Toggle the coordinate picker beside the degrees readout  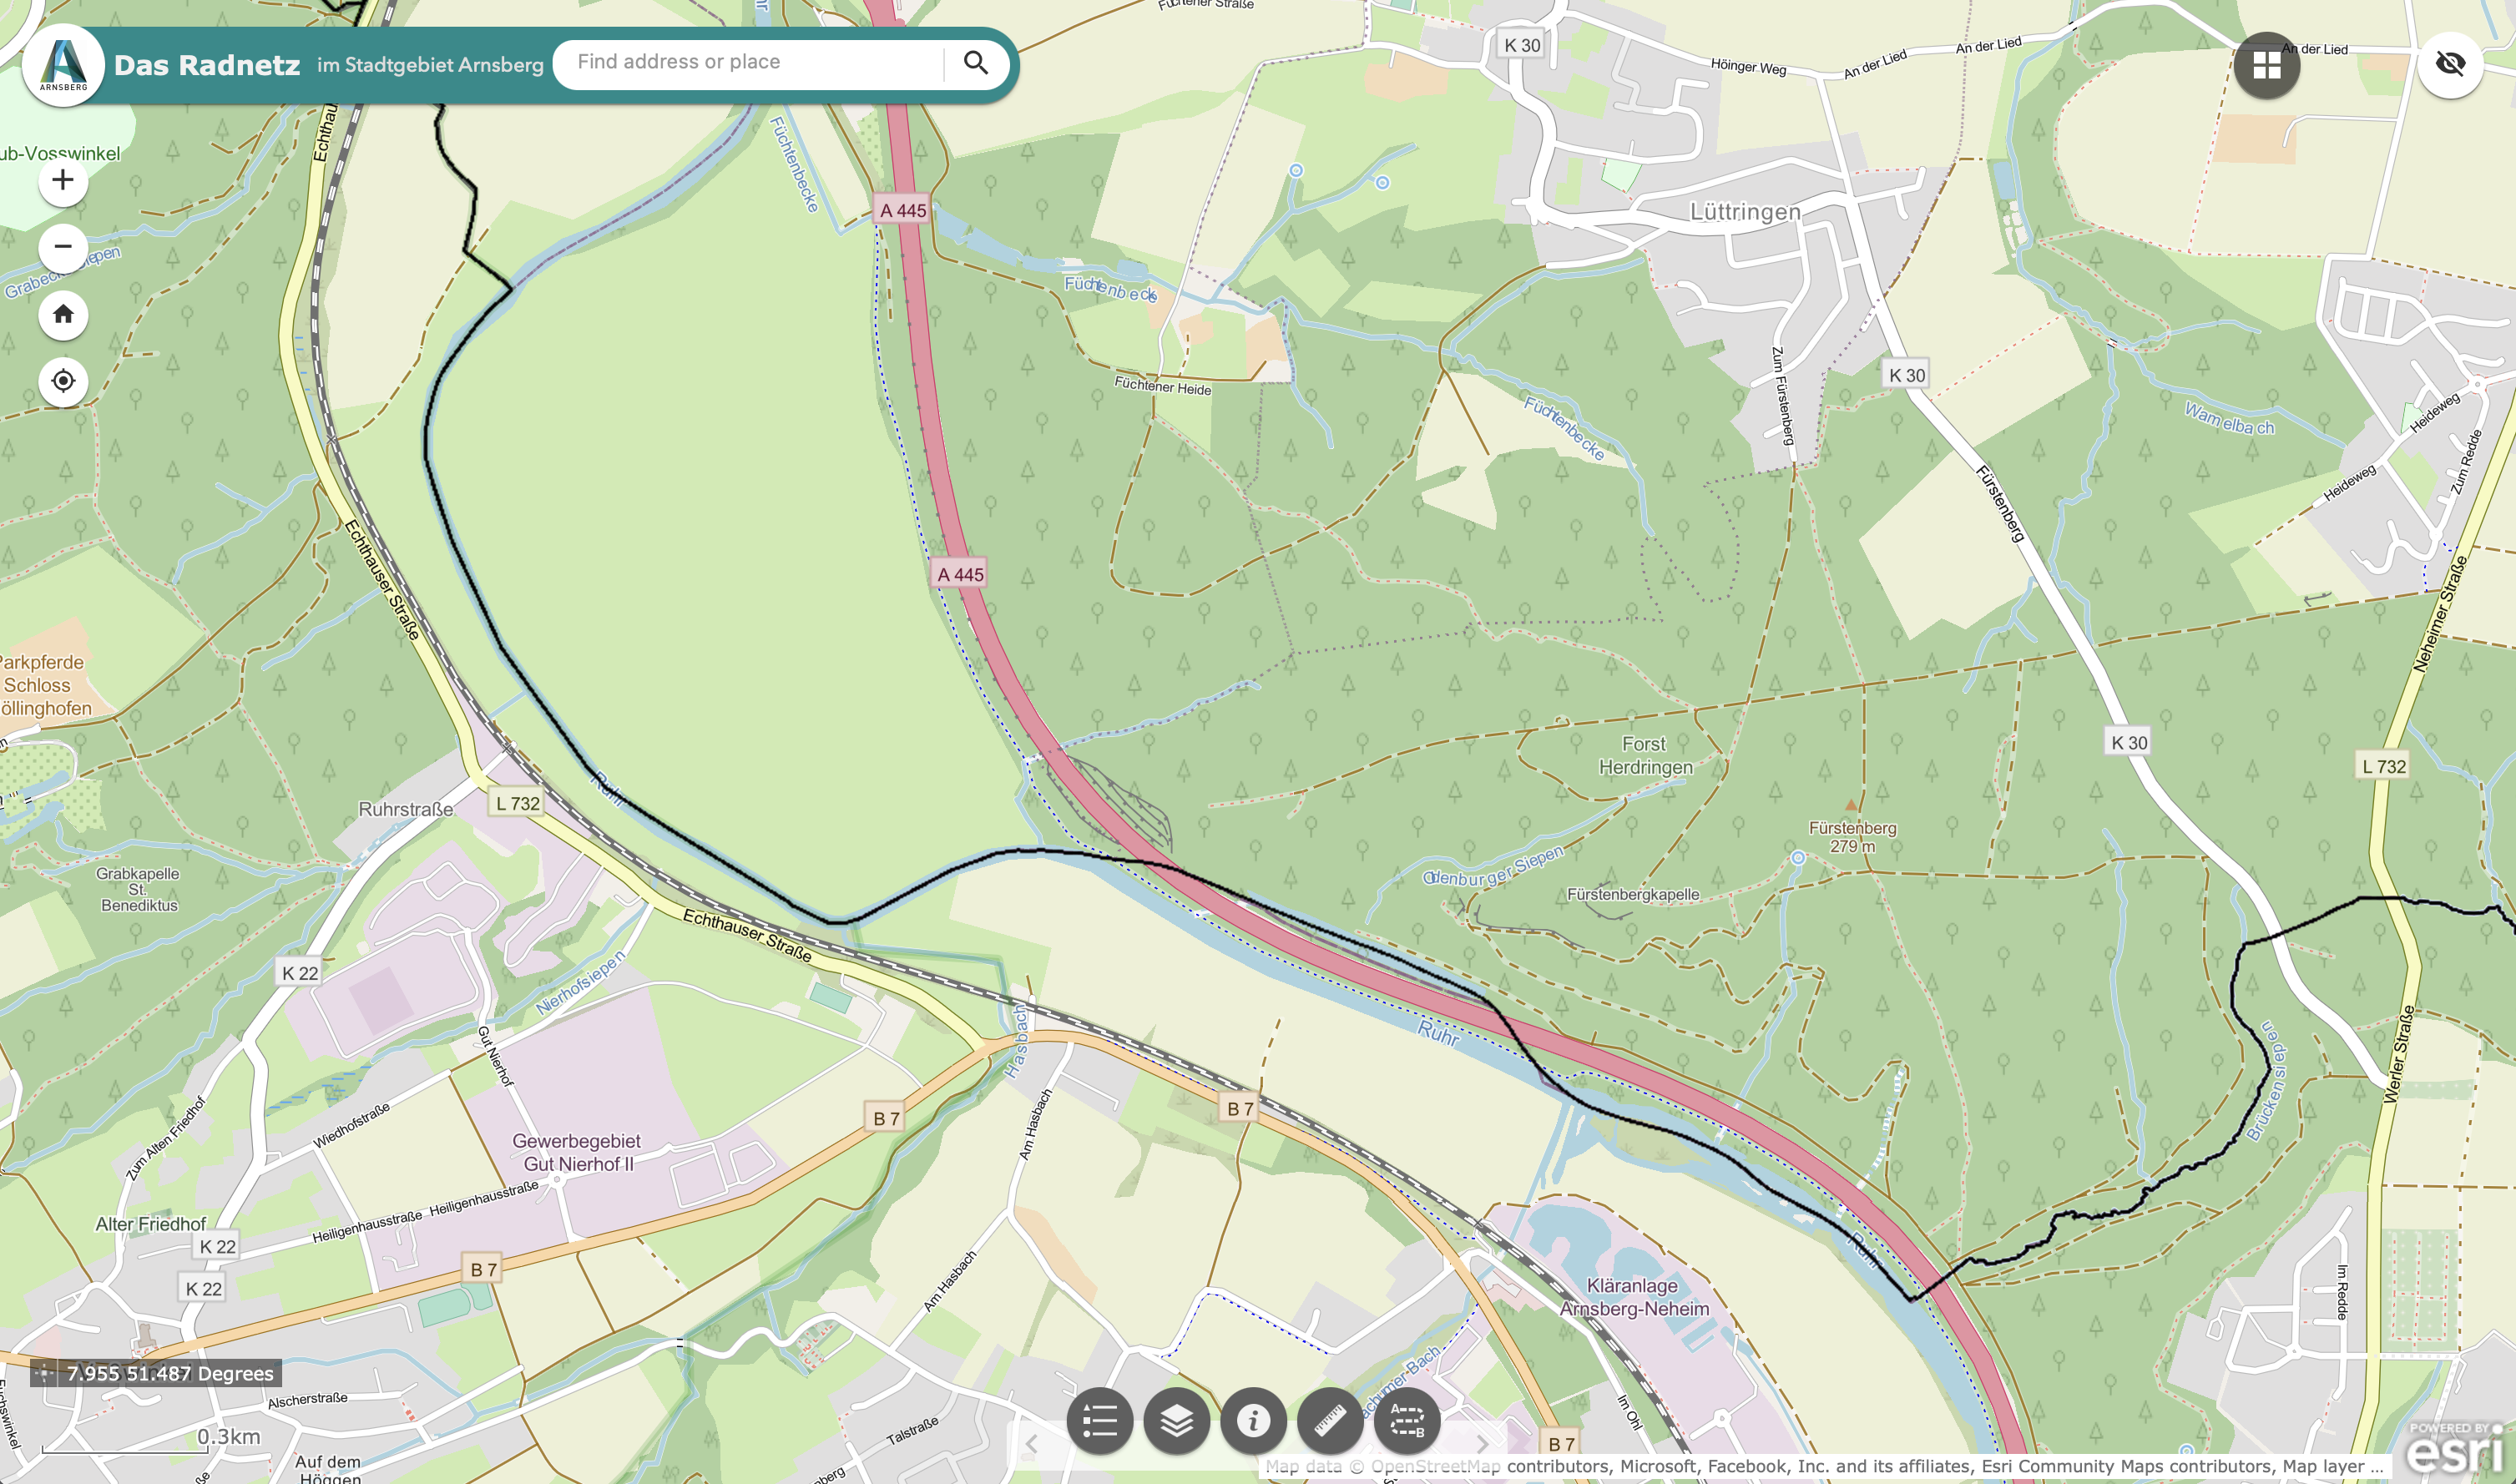[x=44, y=1373]
